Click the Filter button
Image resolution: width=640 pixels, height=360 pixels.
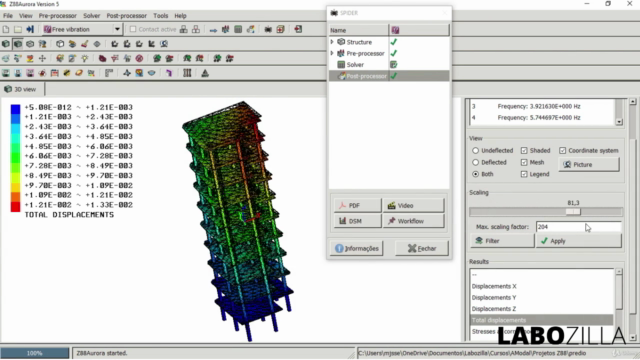click(502, 241)
